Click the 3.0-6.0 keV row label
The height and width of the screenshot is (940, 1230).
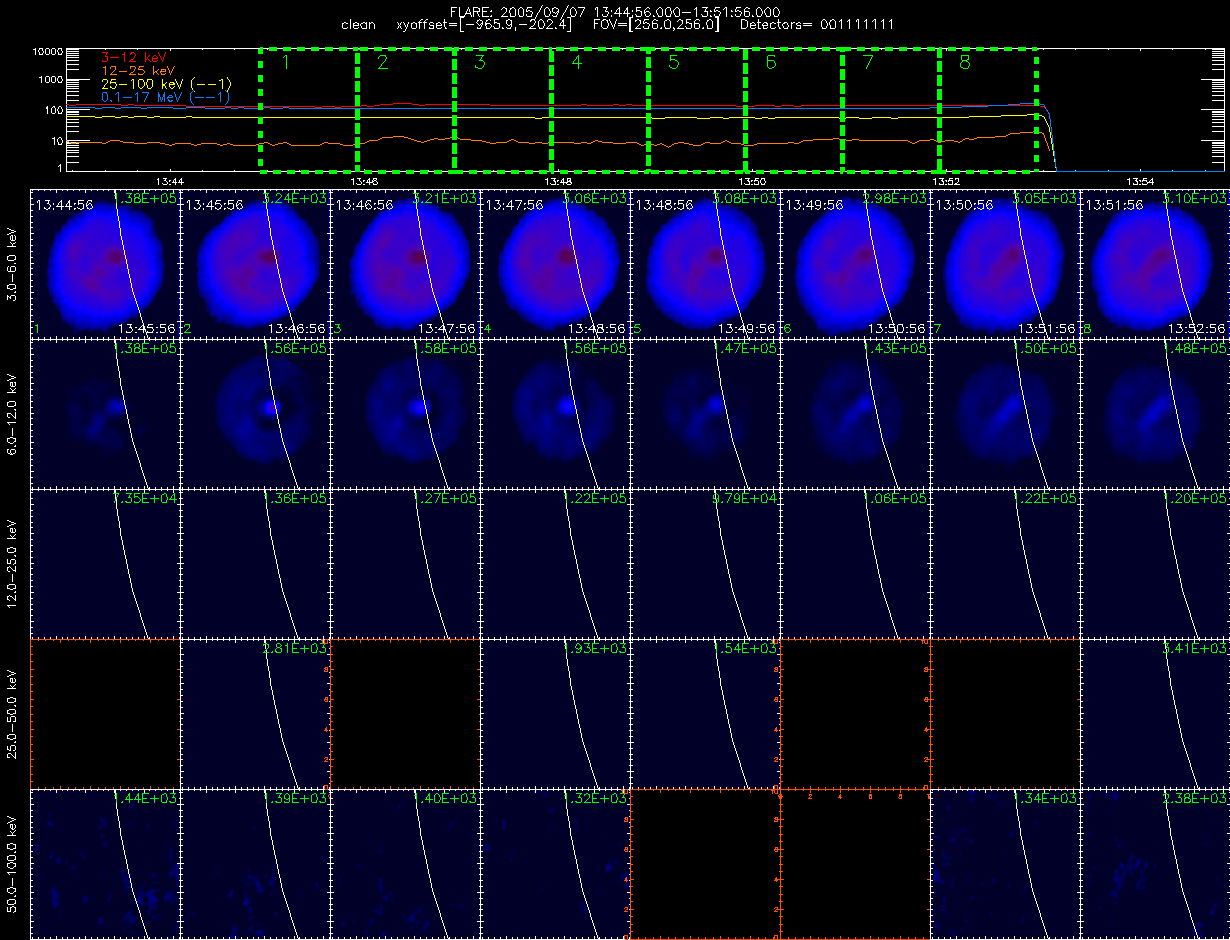12,263
